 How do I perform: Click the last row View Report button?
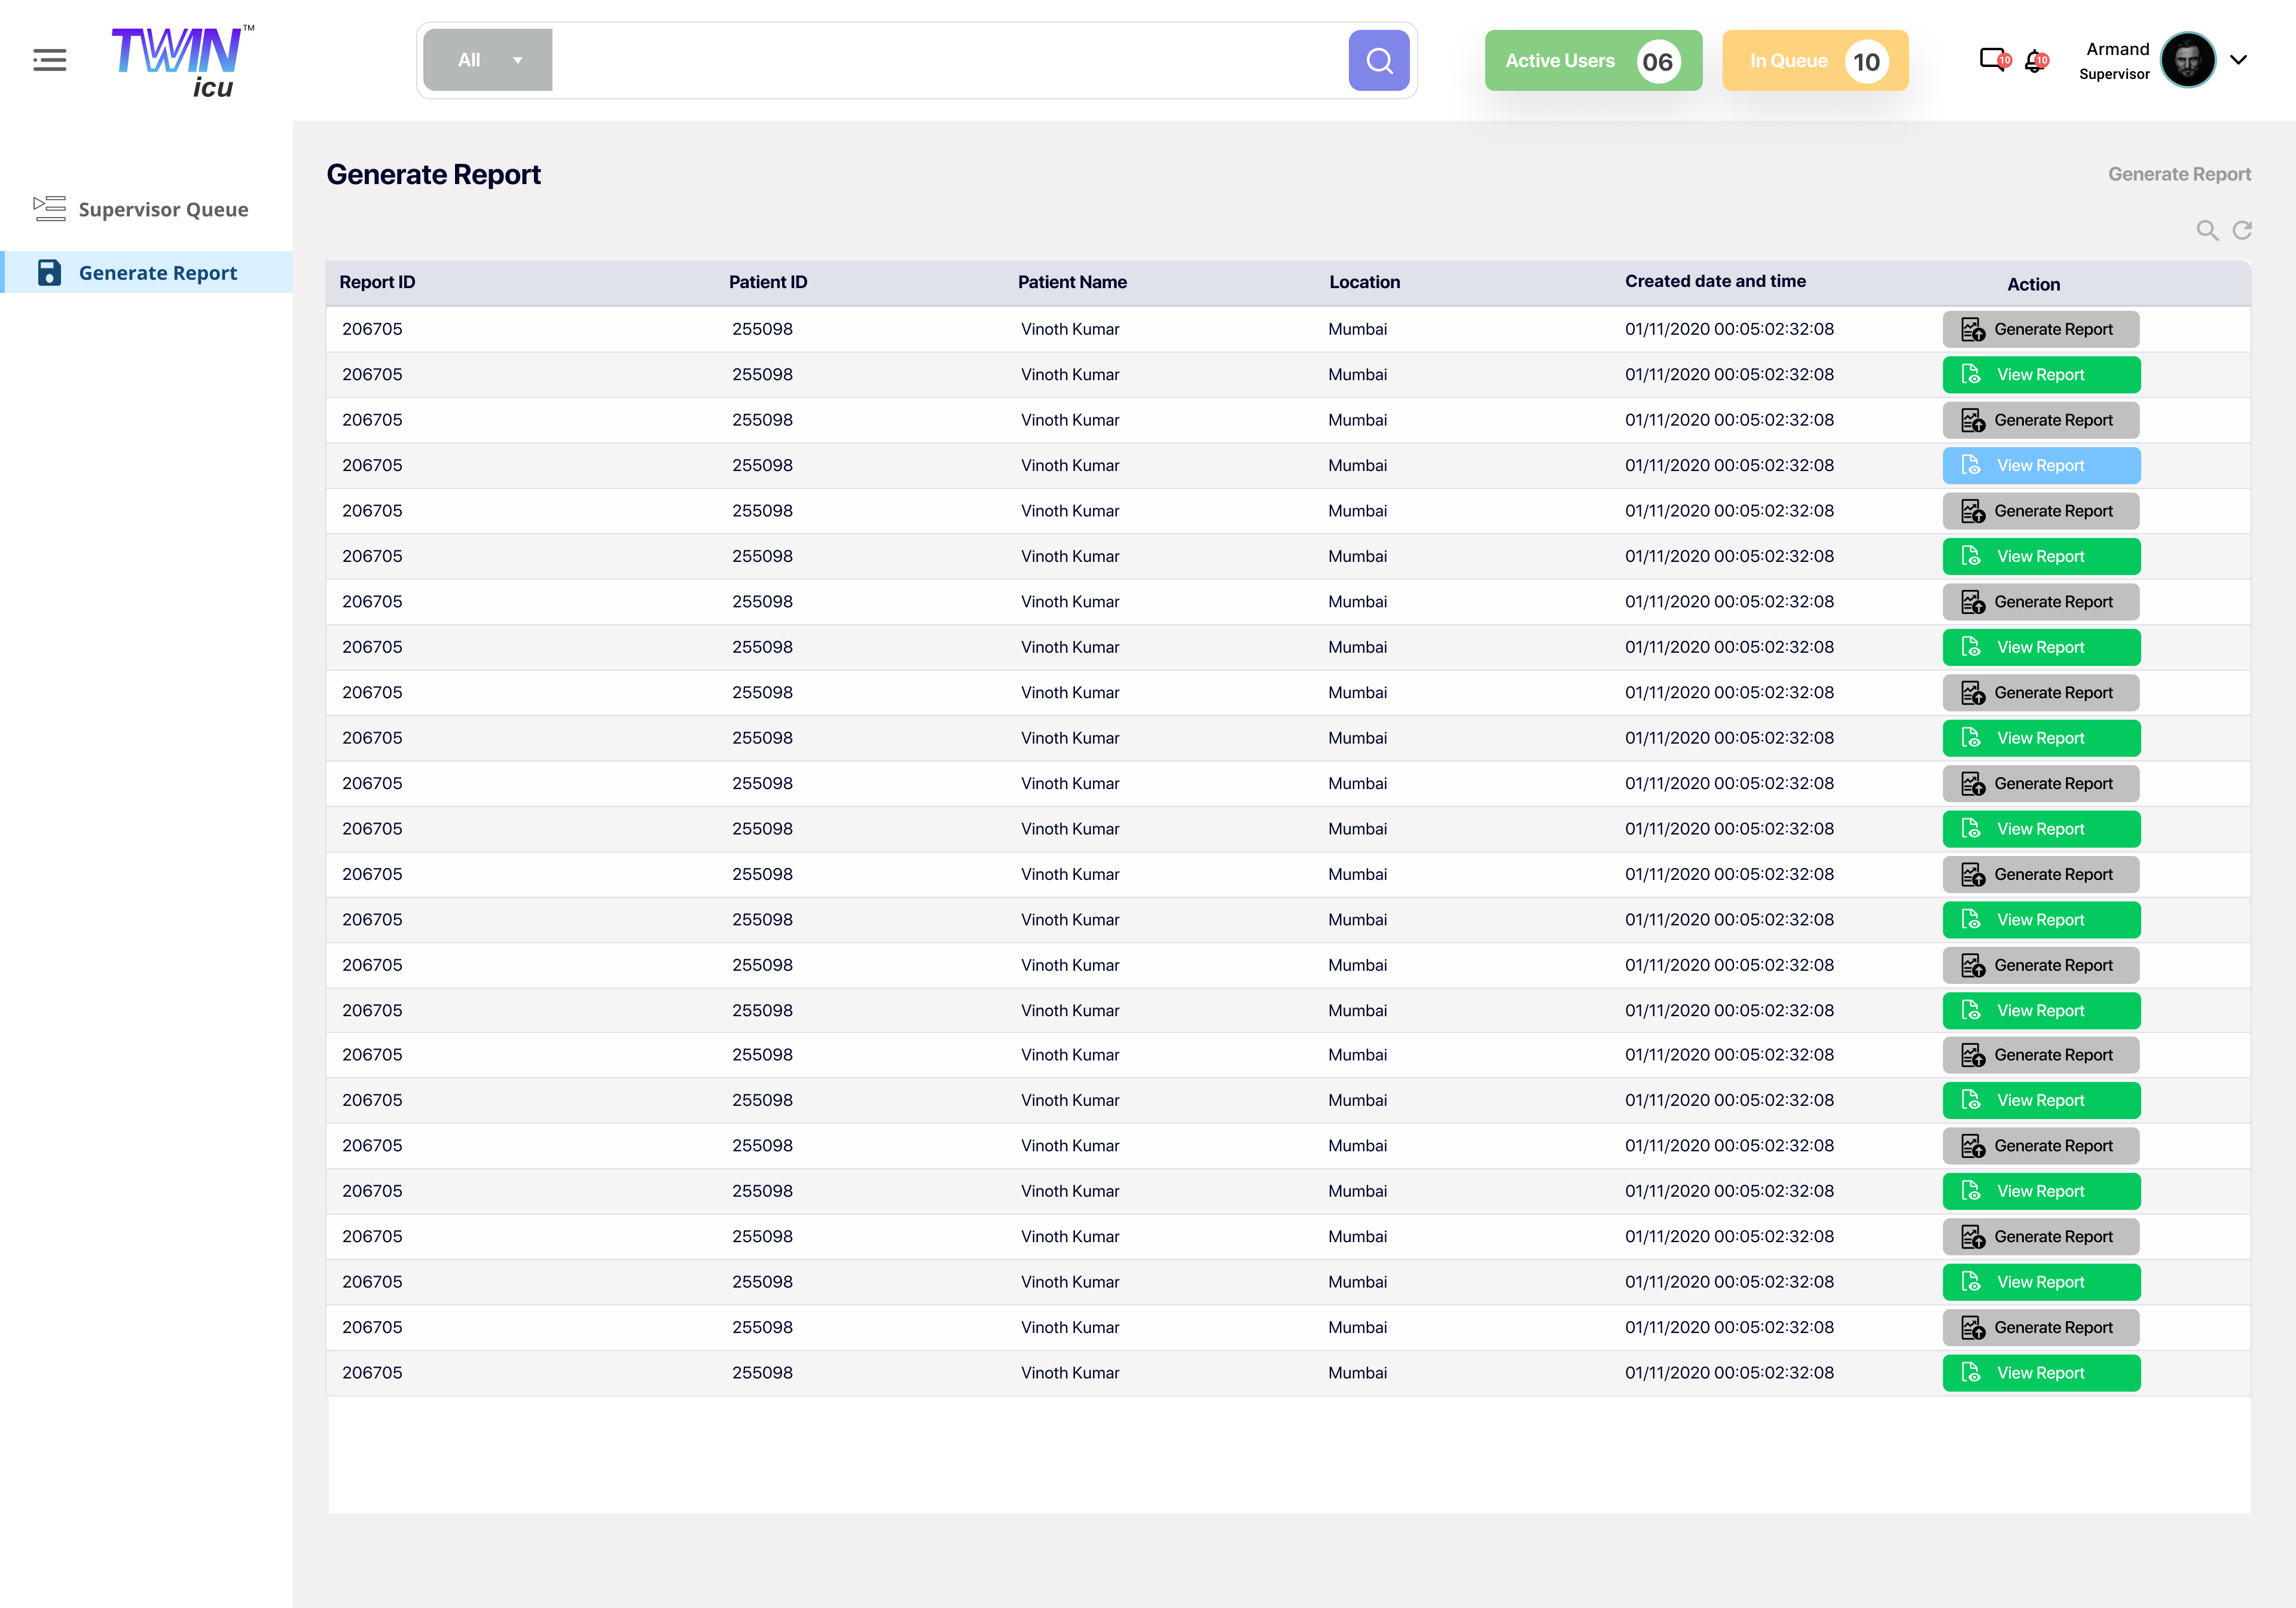pos(2040,1373)
